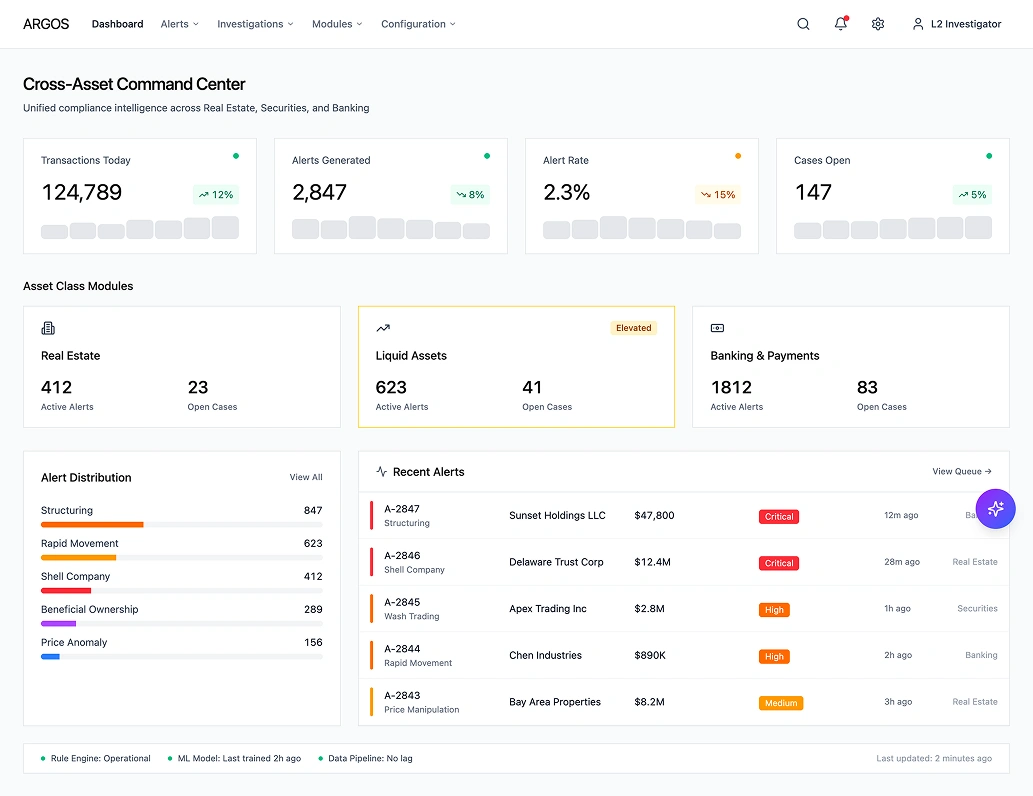The width and height of the screenshot is (1033, 796).
Task: Click the notifications bell icon
Action: [840, 23]
